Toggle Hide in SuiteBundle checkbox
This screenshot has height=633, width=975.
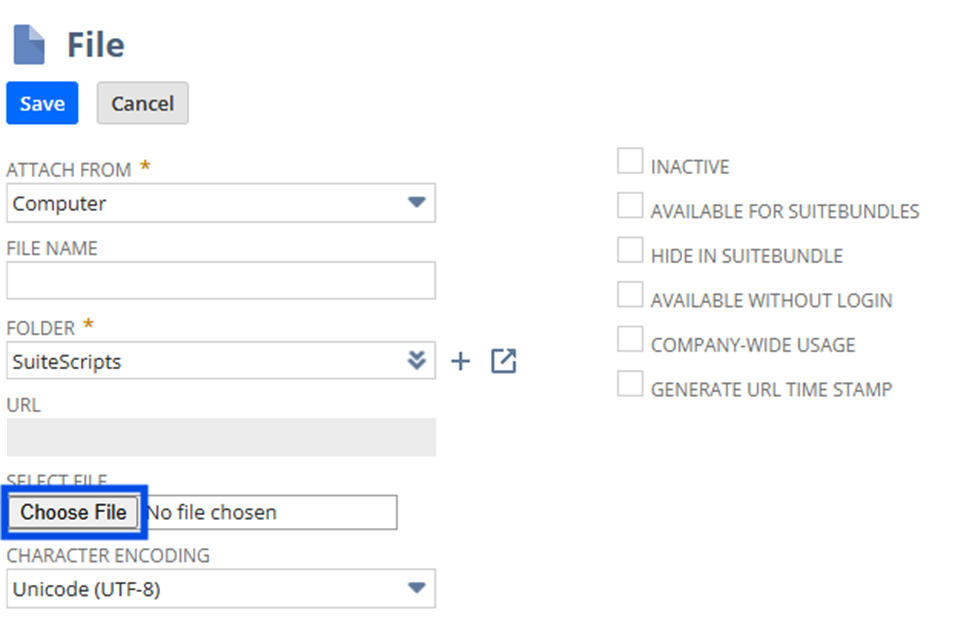630,250
